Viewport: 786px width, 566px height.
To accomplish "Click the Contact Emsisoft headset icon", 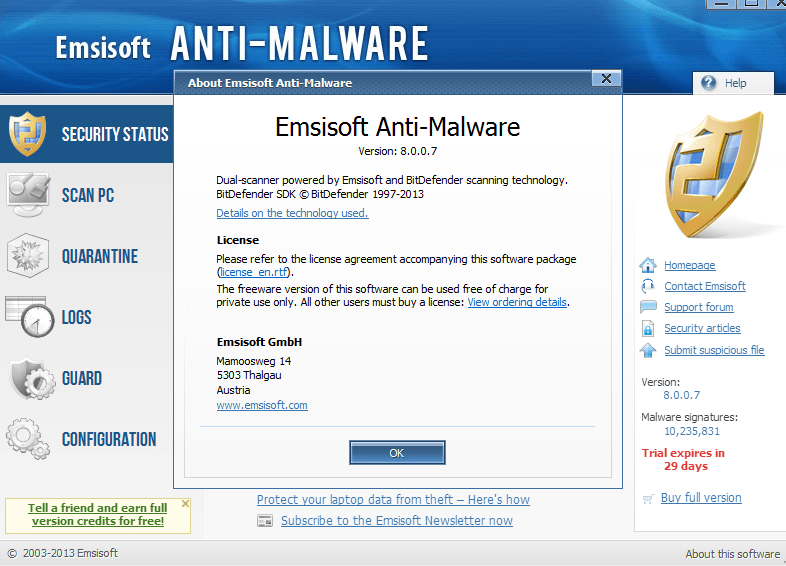I will click(x=648, y=286).
